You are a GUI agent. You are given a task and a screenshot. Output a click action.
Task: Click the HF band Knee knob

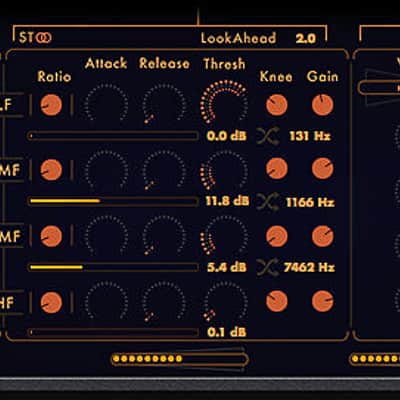coord(277,301)
